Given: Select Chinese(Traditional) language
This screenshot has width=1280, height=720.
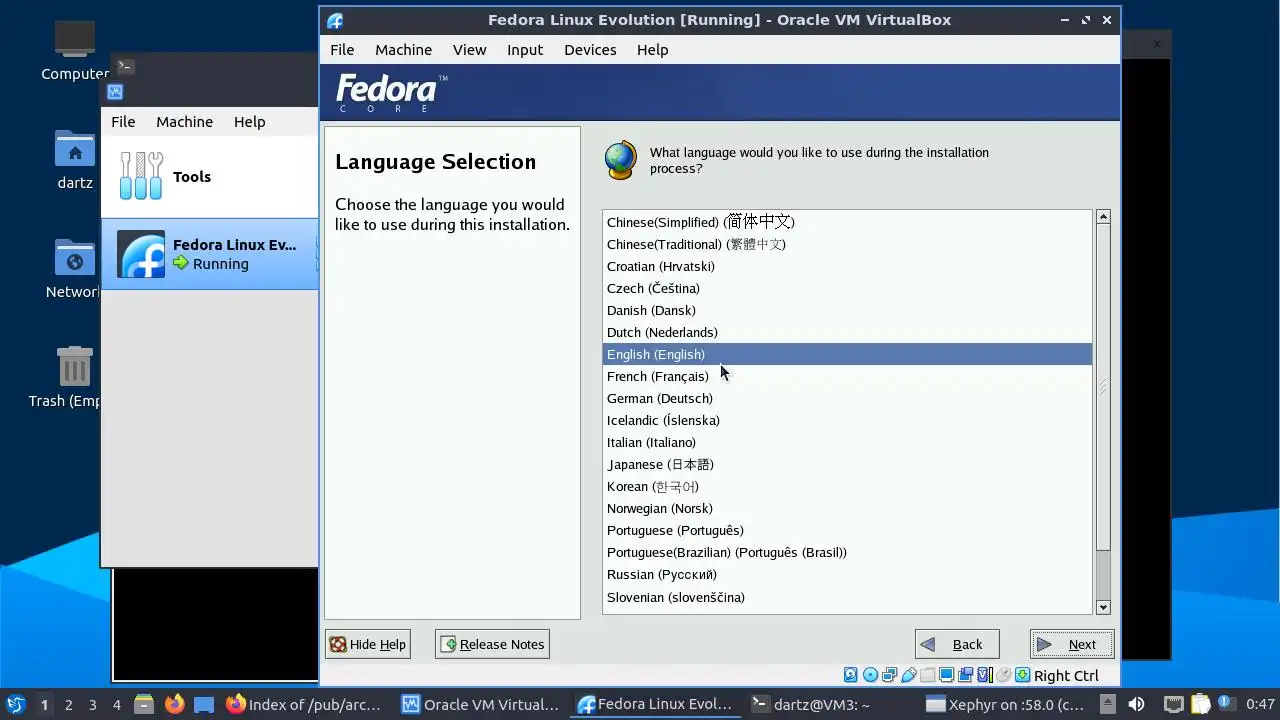Looking at the screenshot, I should click(847, 244).
